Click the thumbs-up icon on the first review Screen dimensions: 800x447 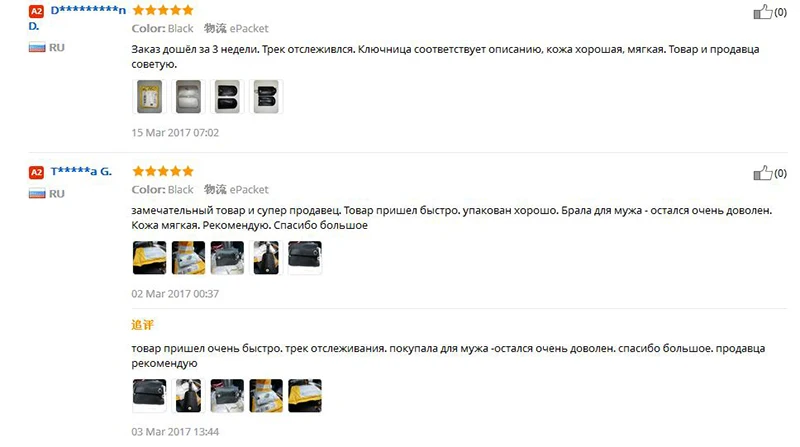[x=763, y=12]
